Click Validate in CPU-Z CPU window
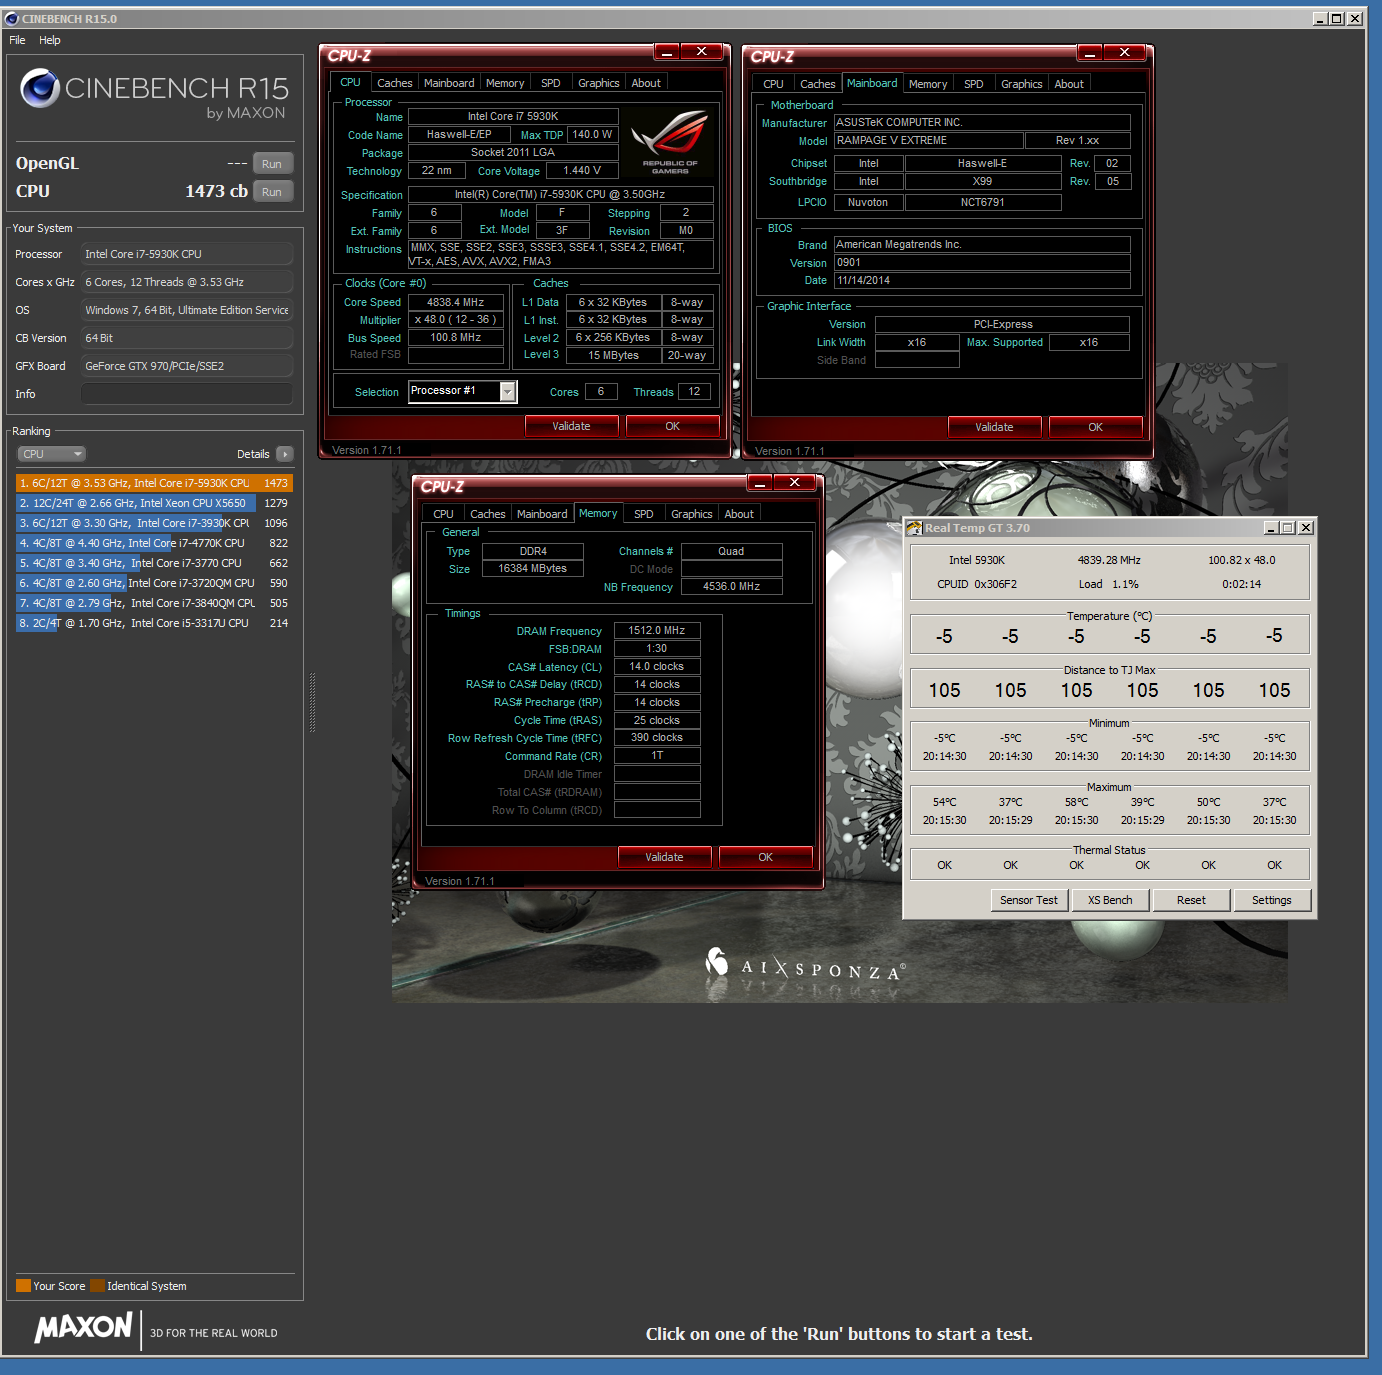The width and height of the screenshot is (1382, 1375). 571,426
